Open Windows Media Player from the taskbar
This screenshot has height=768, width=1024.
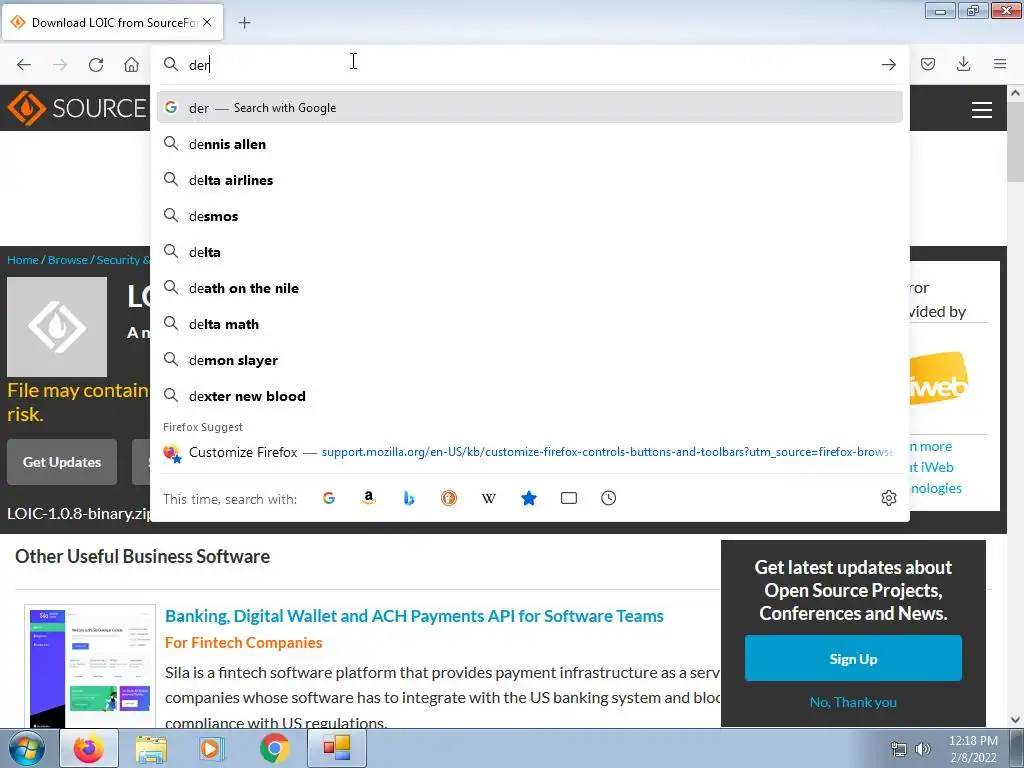(x=212, y=748)
